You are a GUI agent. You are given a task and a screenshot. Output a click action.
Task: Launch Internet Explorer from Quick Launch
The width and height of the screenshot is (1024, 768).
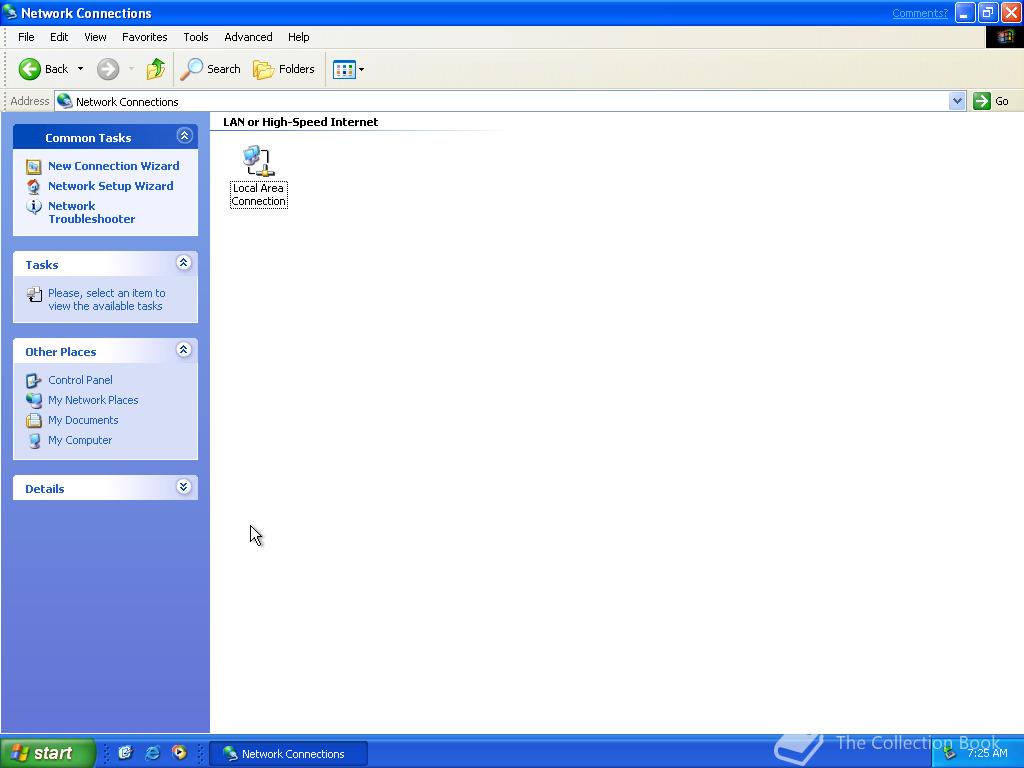click(x=152, y=753)
